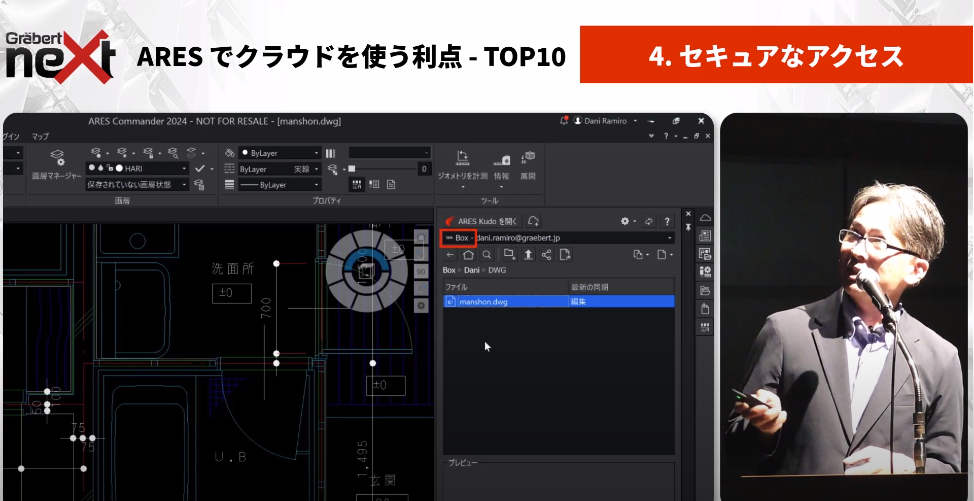Toggle the pin icon on cloud panel
The width and height of the screenshot is (974, 501).
click(688, 227)
